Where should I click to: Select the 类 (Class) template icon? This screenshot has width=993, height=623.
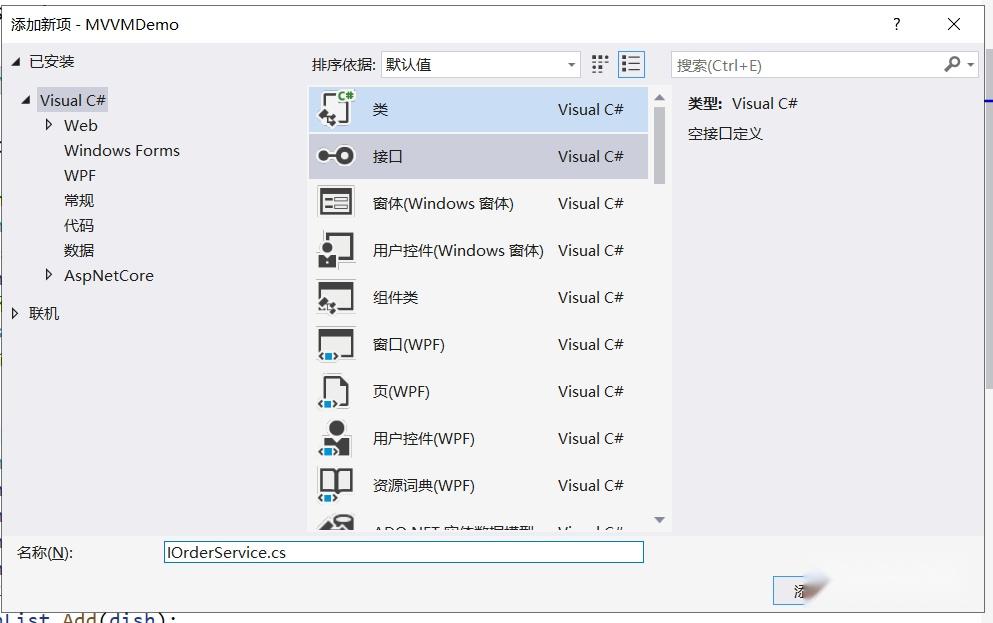click(x=335, y=109)
